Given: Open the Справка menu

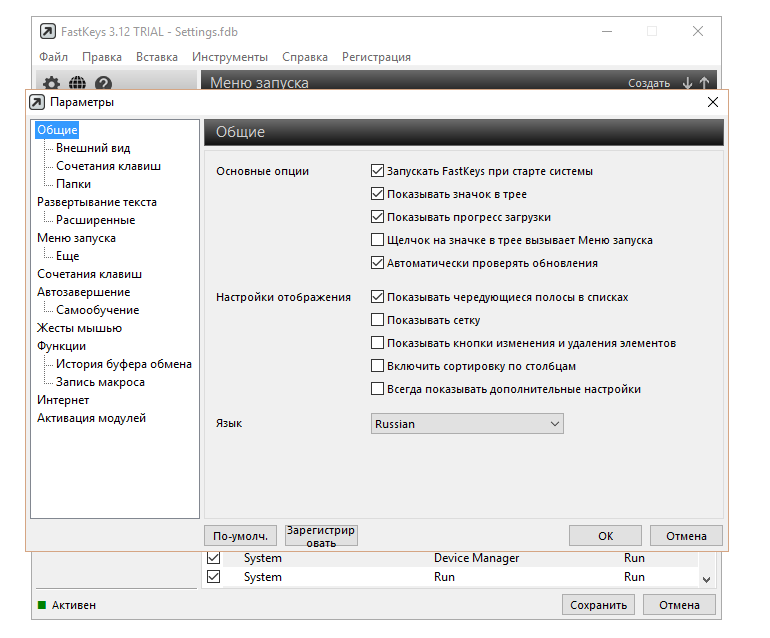Looking at the screenshot, I should (x=304, y=57).
